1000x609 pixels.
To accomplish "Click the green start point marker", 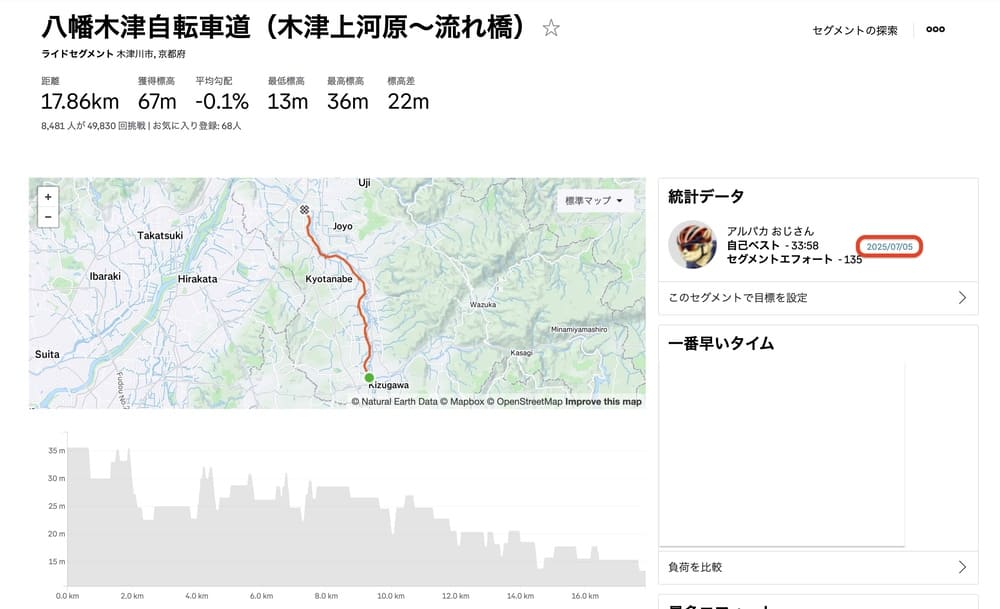I will point(369,378).
